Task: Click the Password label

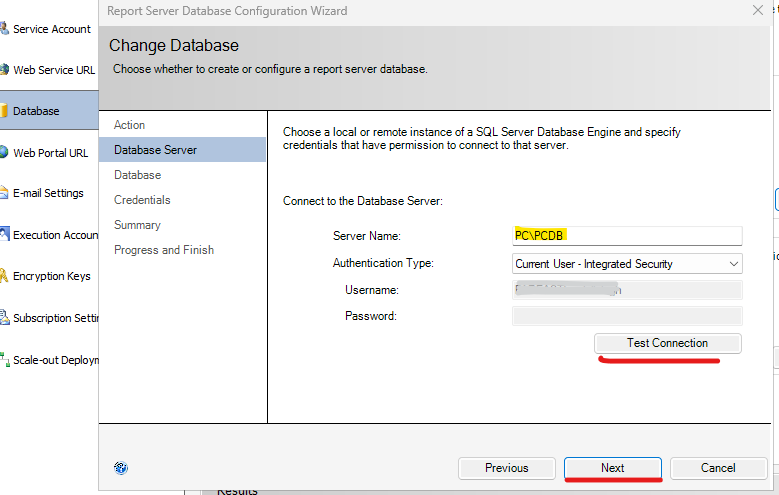Action: [x=371, y=316]
